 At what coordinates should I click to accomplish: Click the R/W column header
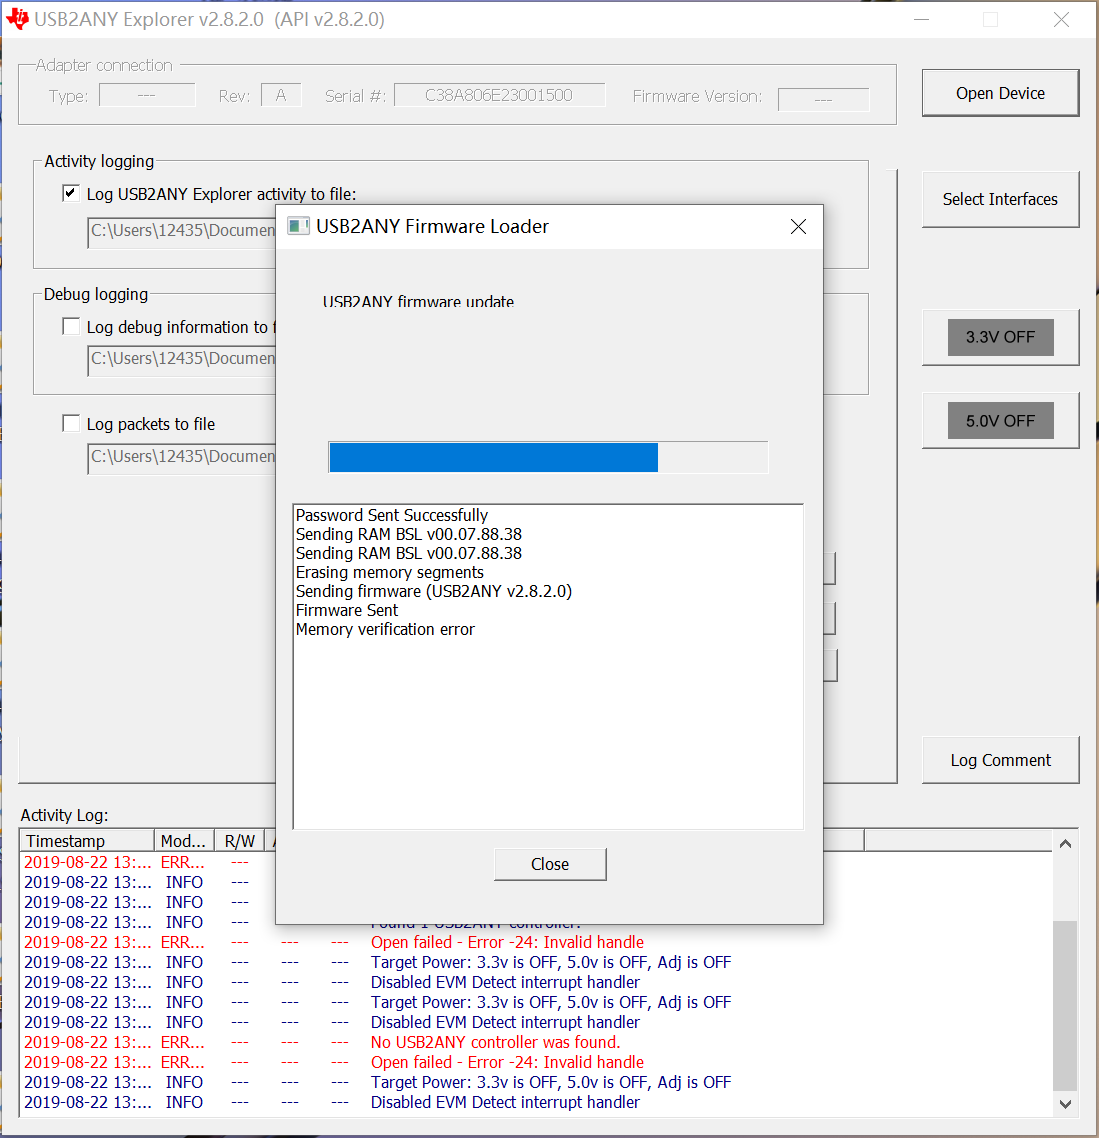coord(240,841)
